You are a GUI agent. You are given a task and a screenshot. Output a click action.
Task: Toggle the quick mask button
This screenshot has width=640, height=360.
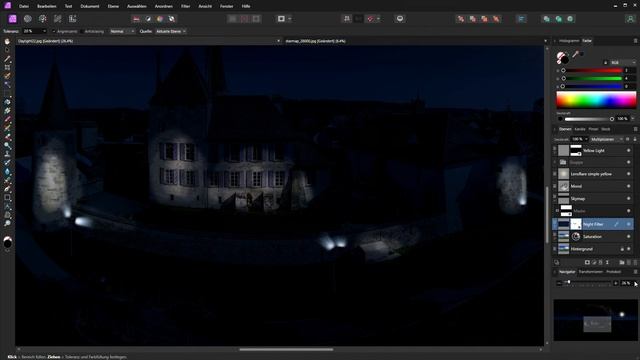click(x=281, y=19)
